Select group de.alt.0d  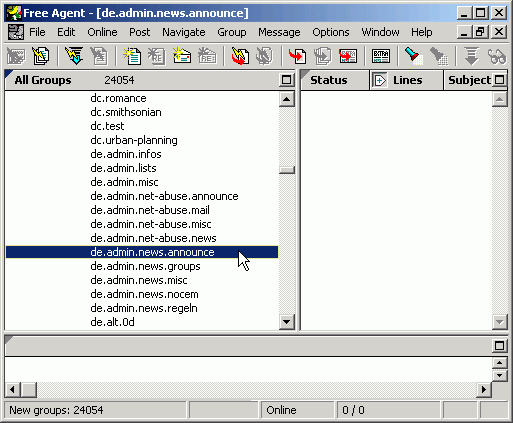[112, 322]
